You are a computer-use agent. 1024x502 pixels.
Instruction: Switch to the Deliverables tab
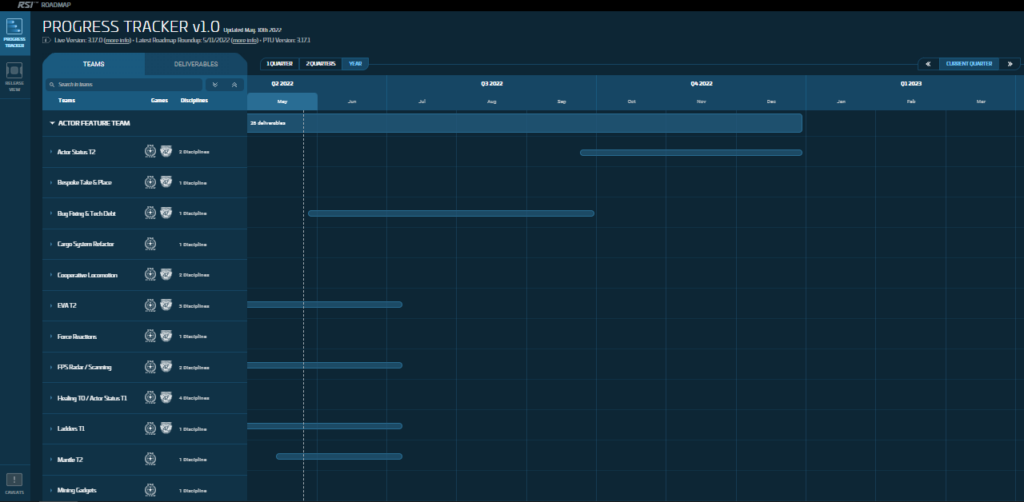[x=196, y=64]
